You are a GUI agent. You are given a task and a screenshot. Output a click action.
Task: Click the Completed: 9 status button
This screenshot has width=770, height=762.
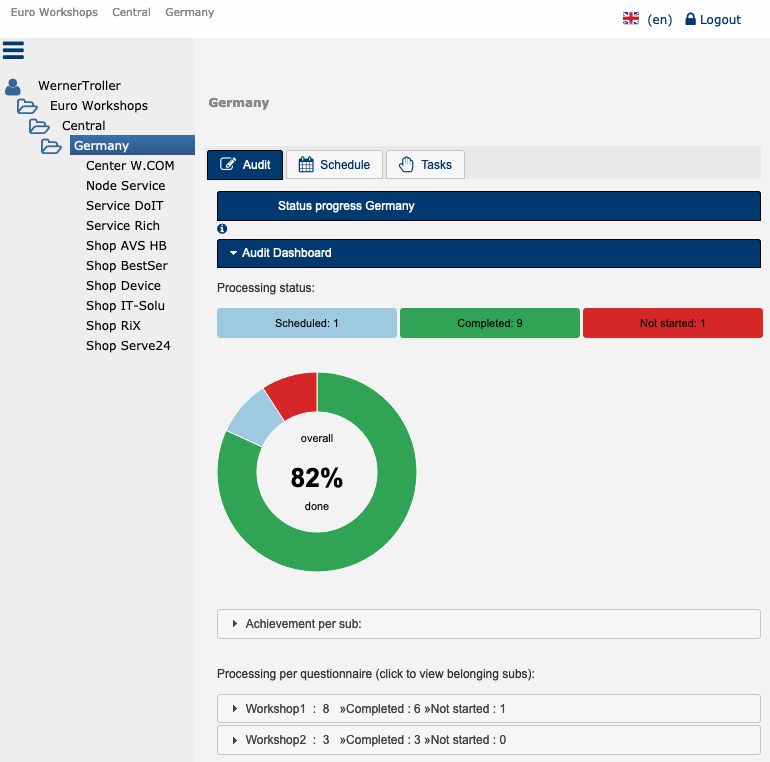(489, 323)
